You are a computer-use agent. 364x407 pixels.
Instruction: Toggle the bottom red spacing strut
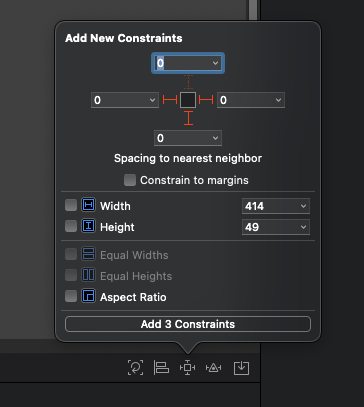point(188,118)
